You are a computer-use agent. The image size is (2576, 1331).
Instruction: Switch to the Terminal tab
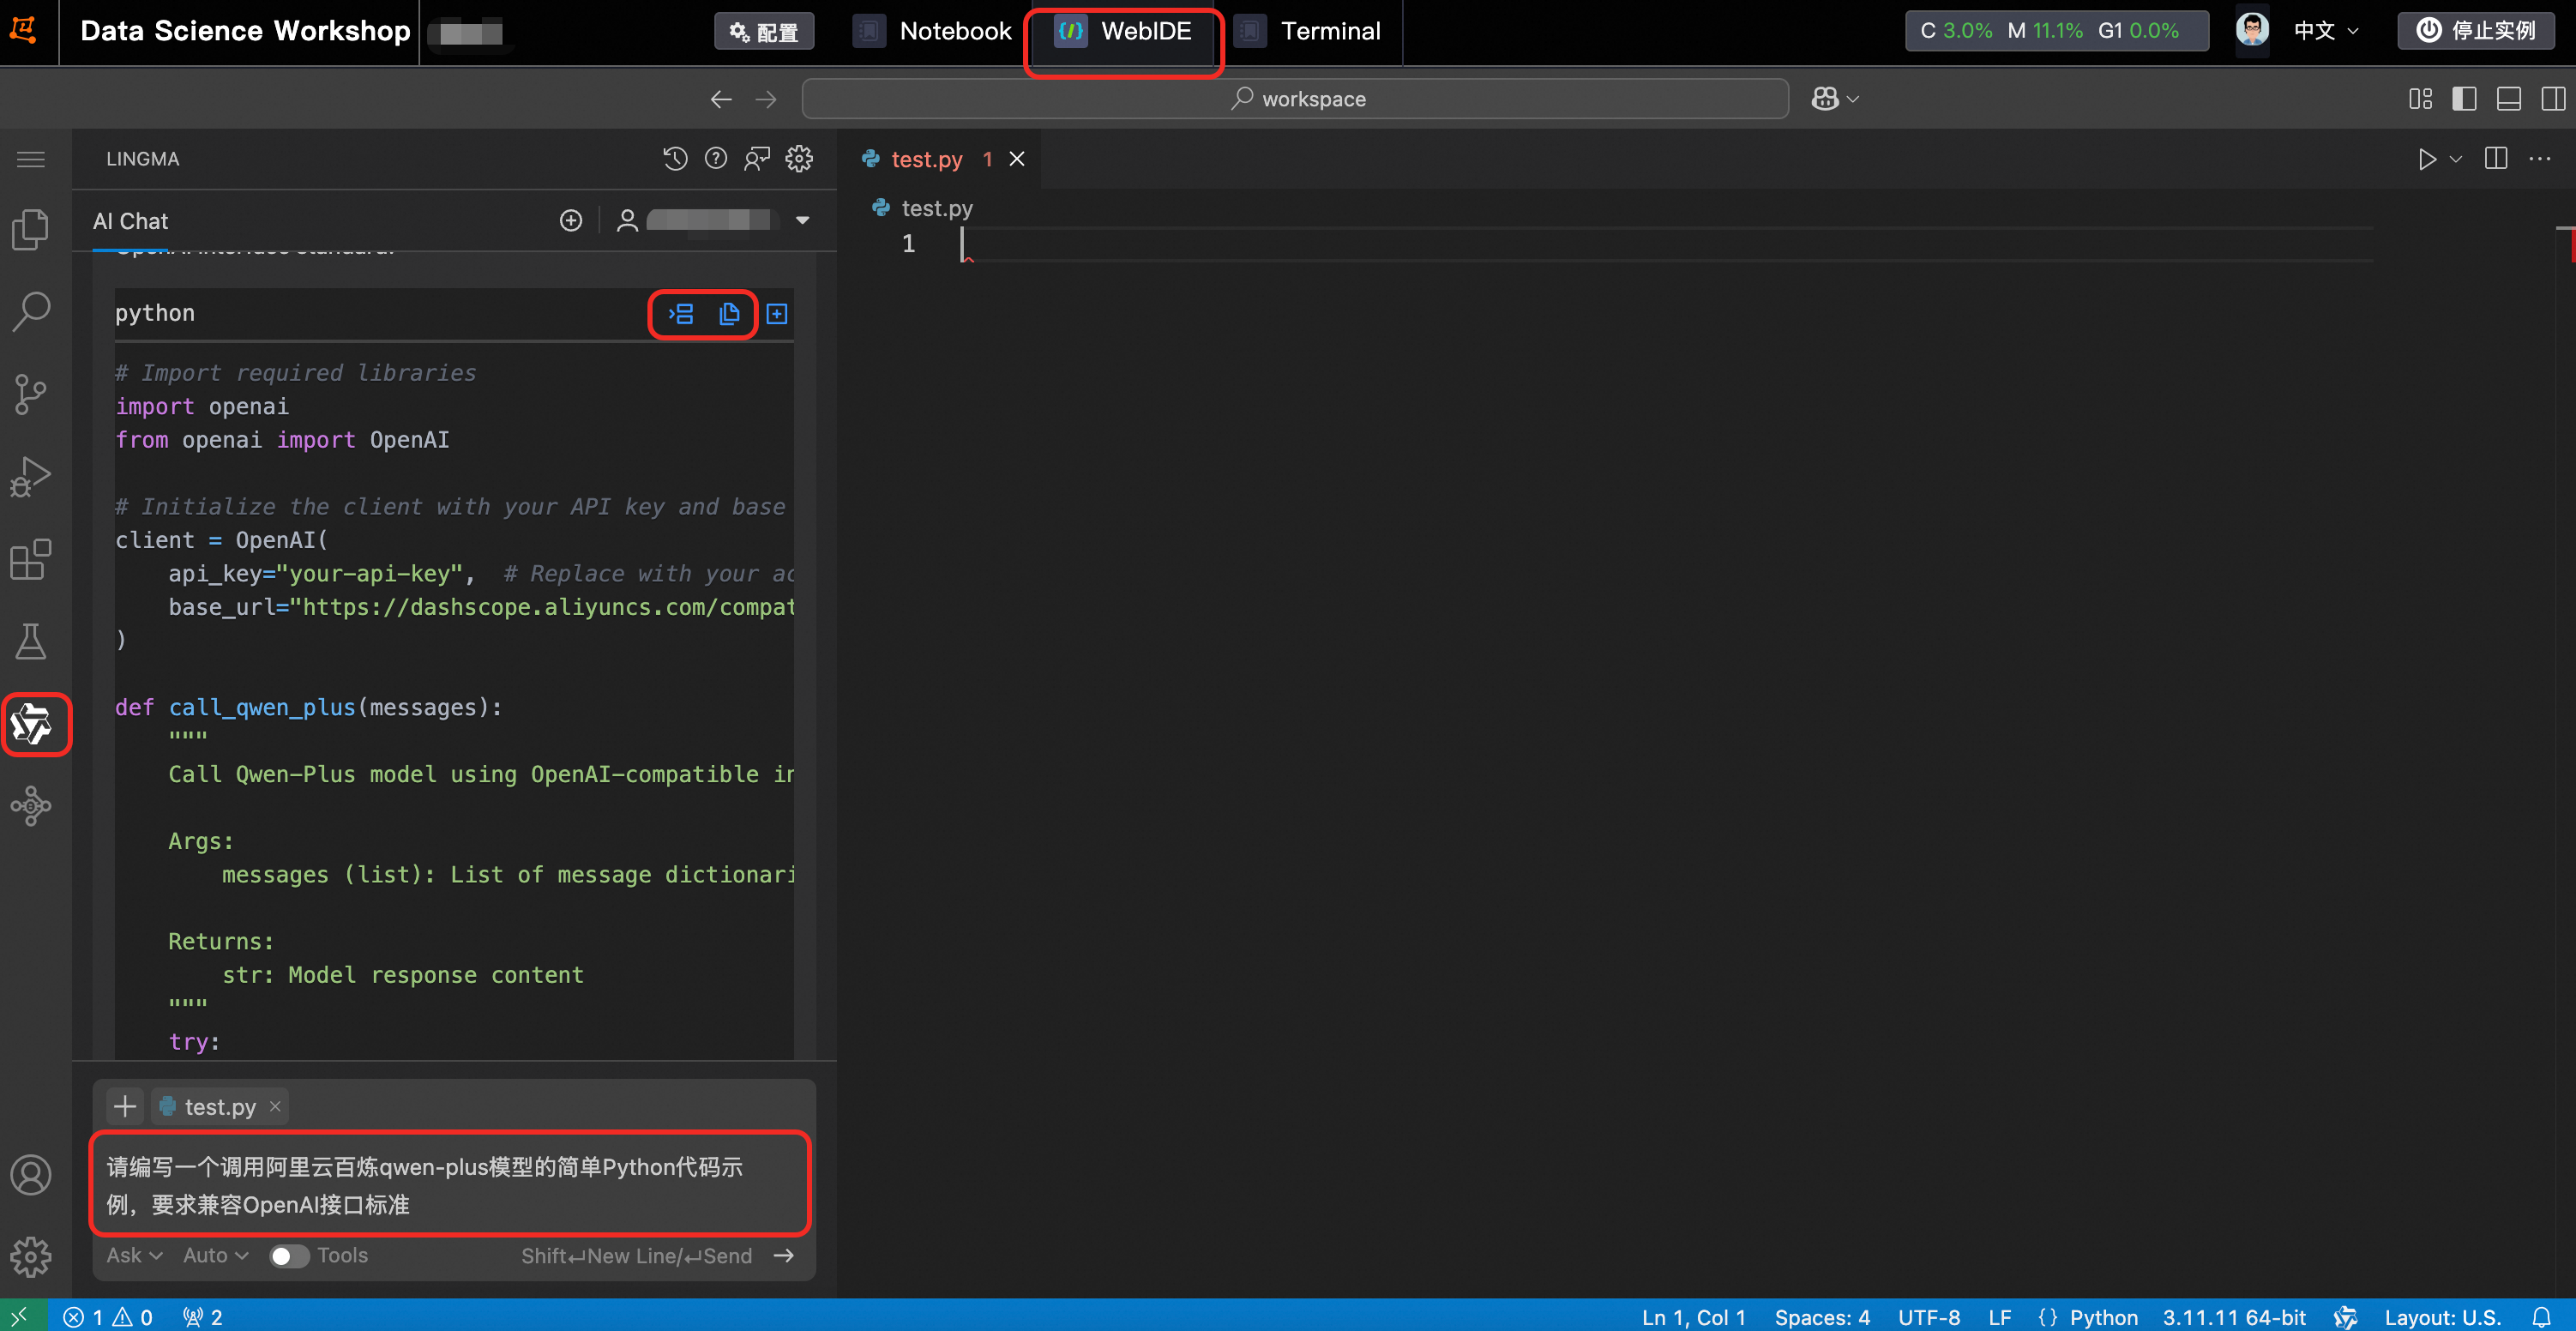point(1311,31)
